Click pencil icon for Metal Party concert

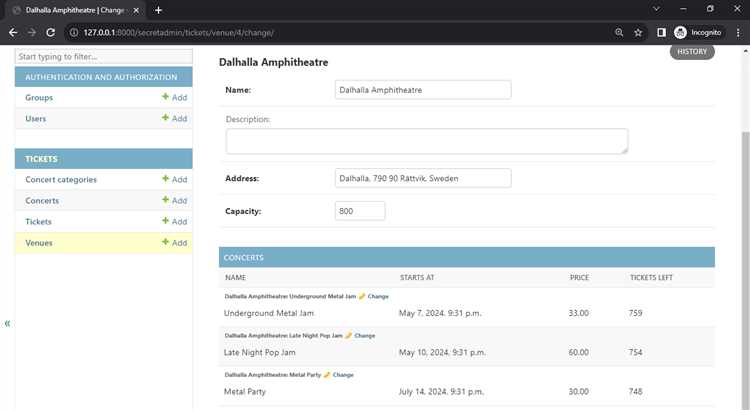(x=327, y=375)
